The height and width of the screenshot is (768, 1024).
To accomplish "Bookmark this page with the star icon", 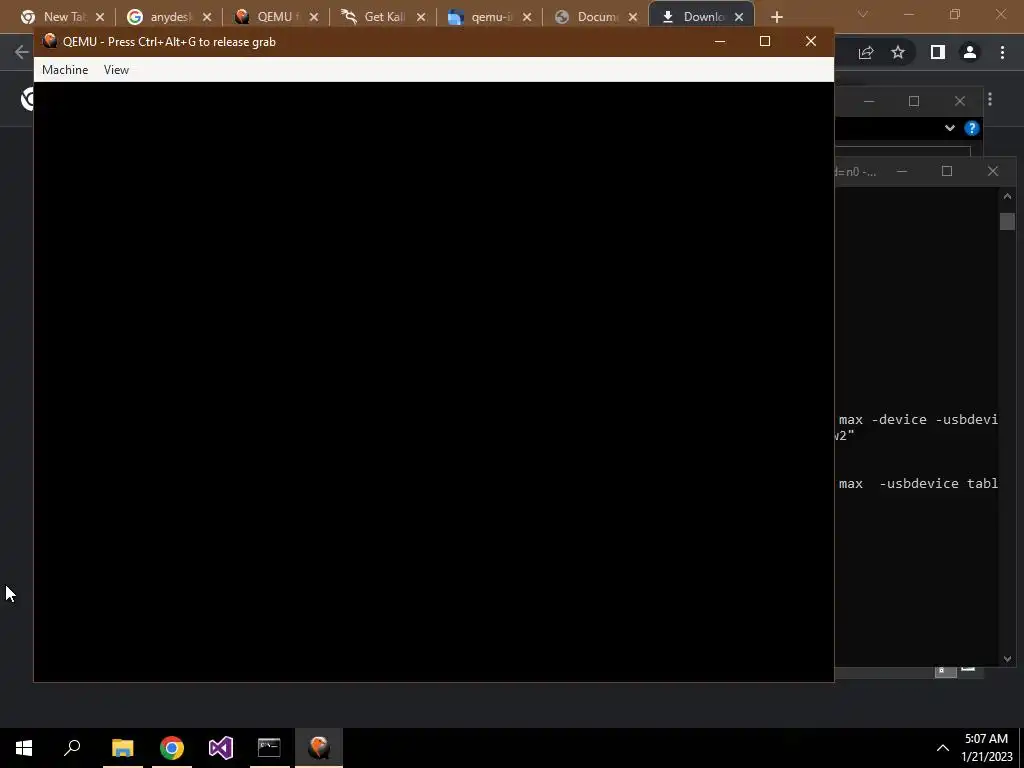I will coord(898,53).
